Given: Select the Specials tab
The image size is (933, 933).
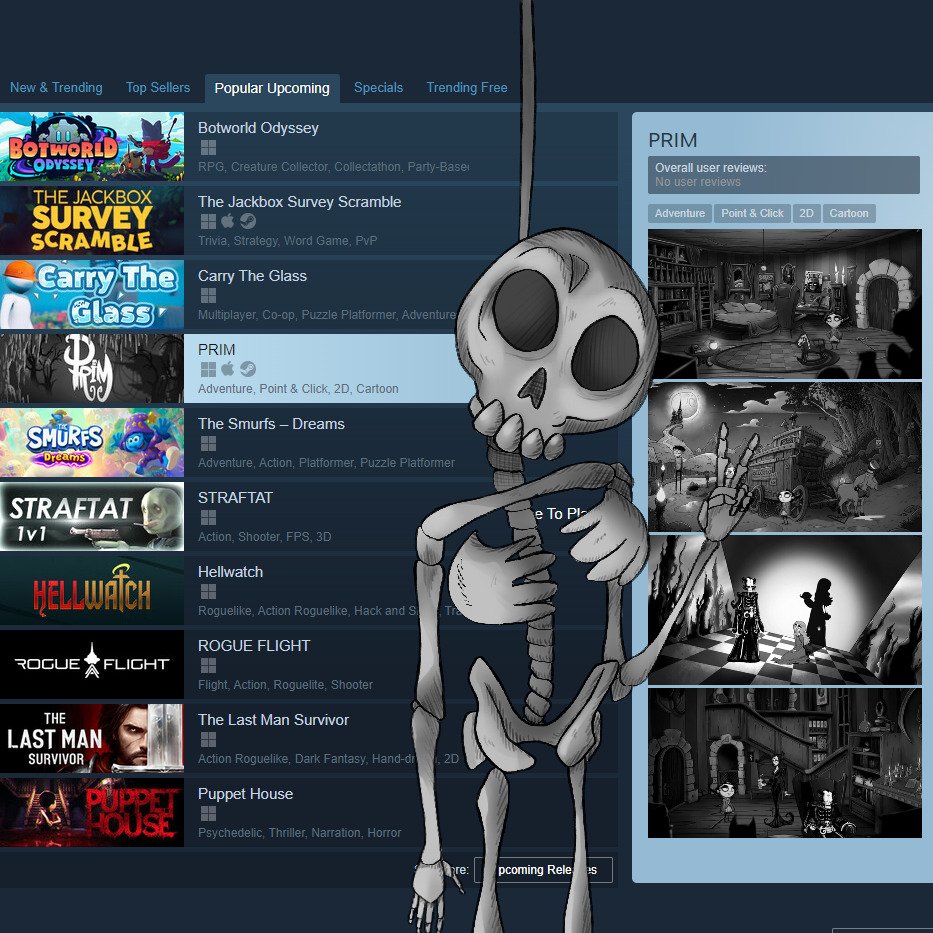Looking at the screenshot, I should pos(378,88).
